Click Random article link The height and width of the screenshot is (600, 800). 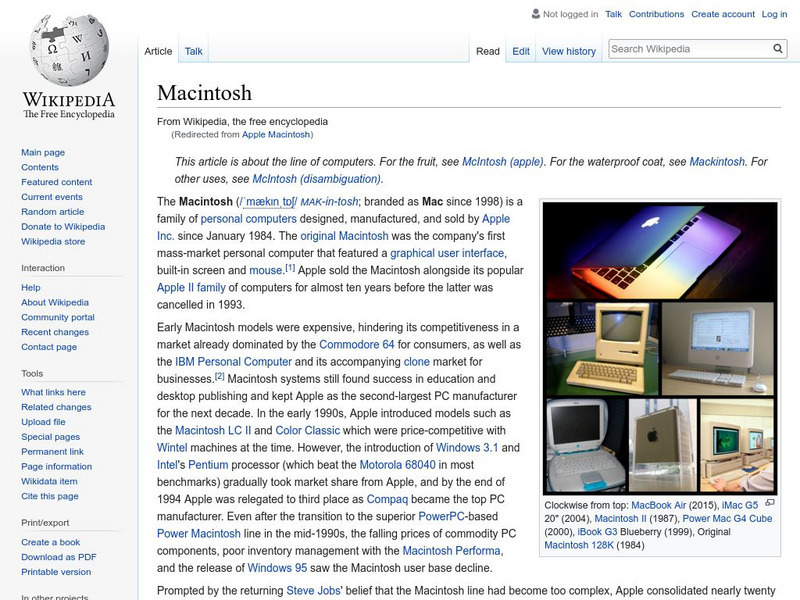tap(53, 211)
